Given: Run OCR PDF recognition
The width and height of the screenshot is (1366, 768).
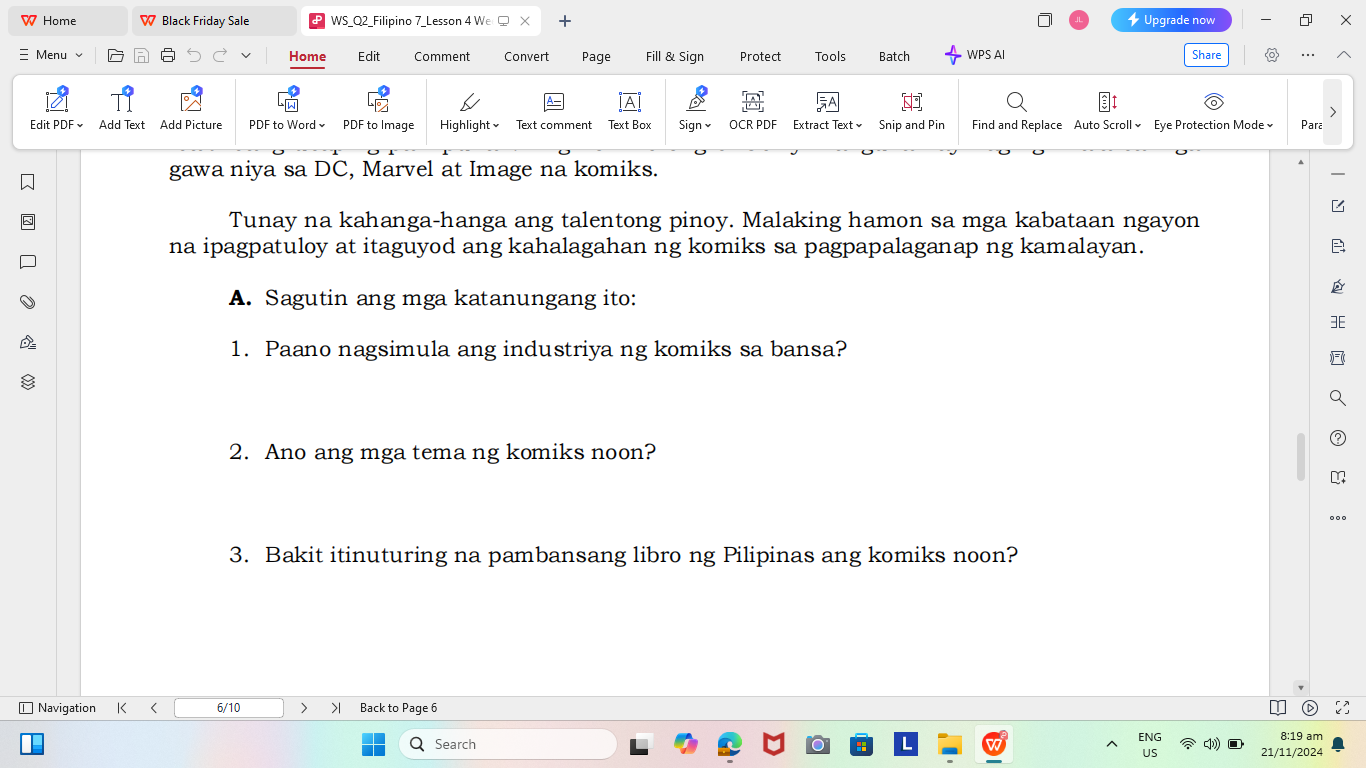Looking at the screenshot, I should click(x=753, y=110).
